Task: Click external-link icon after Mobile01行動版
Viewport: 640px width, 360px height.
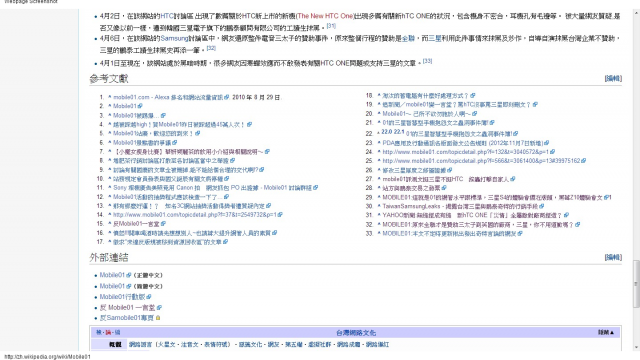Action: pos(149,297)
